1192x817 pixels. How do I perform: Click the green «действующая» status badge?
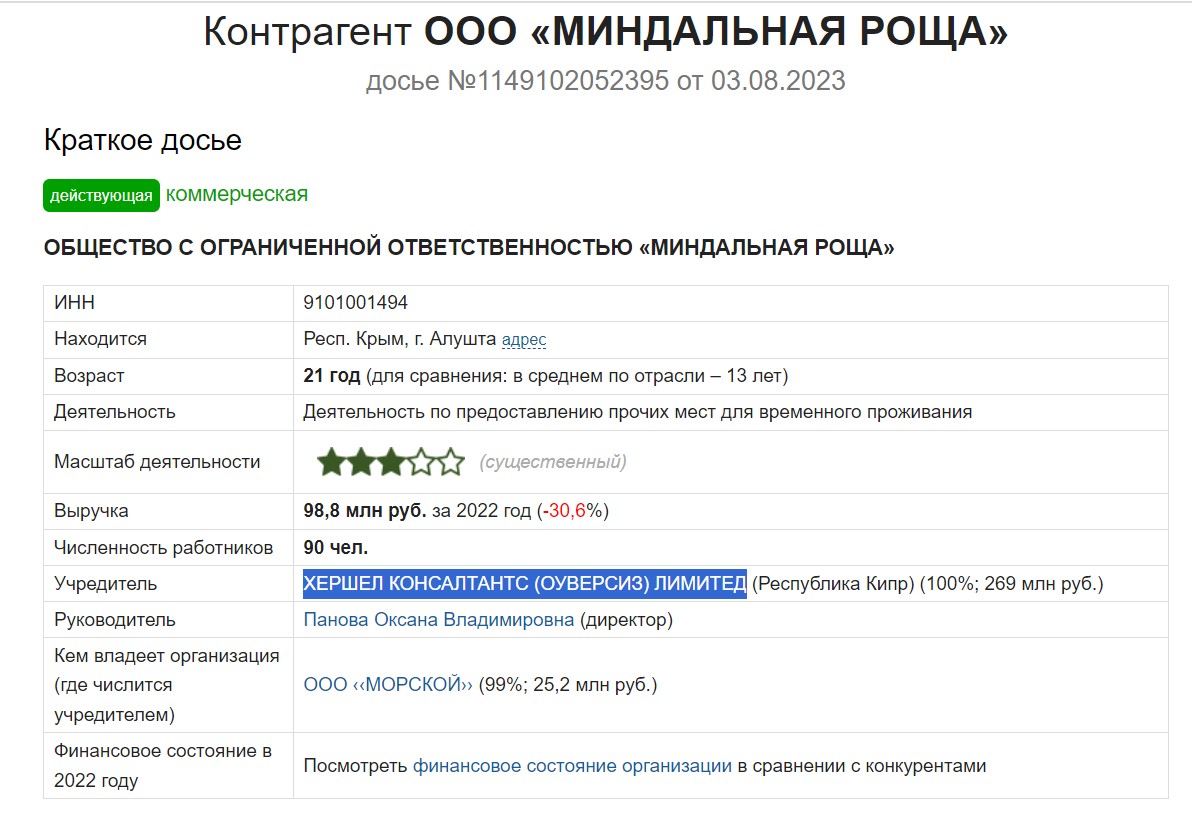[101, 196]
